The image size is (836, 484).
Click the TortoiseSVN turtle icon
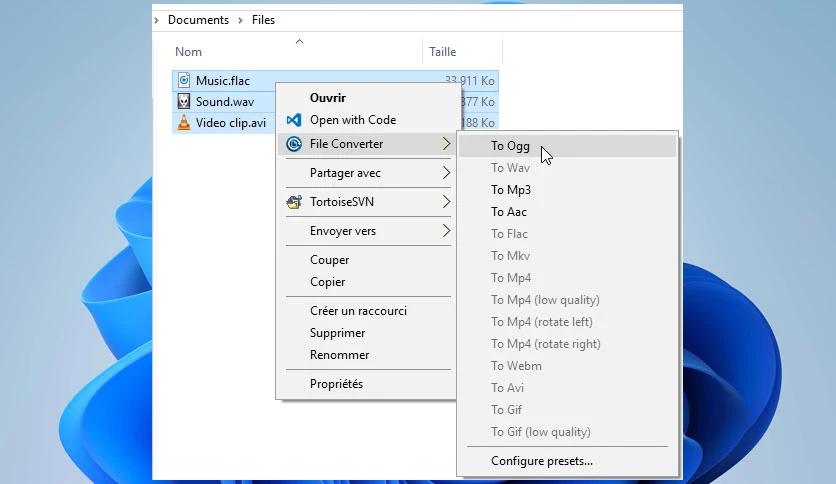coord(294,202)
